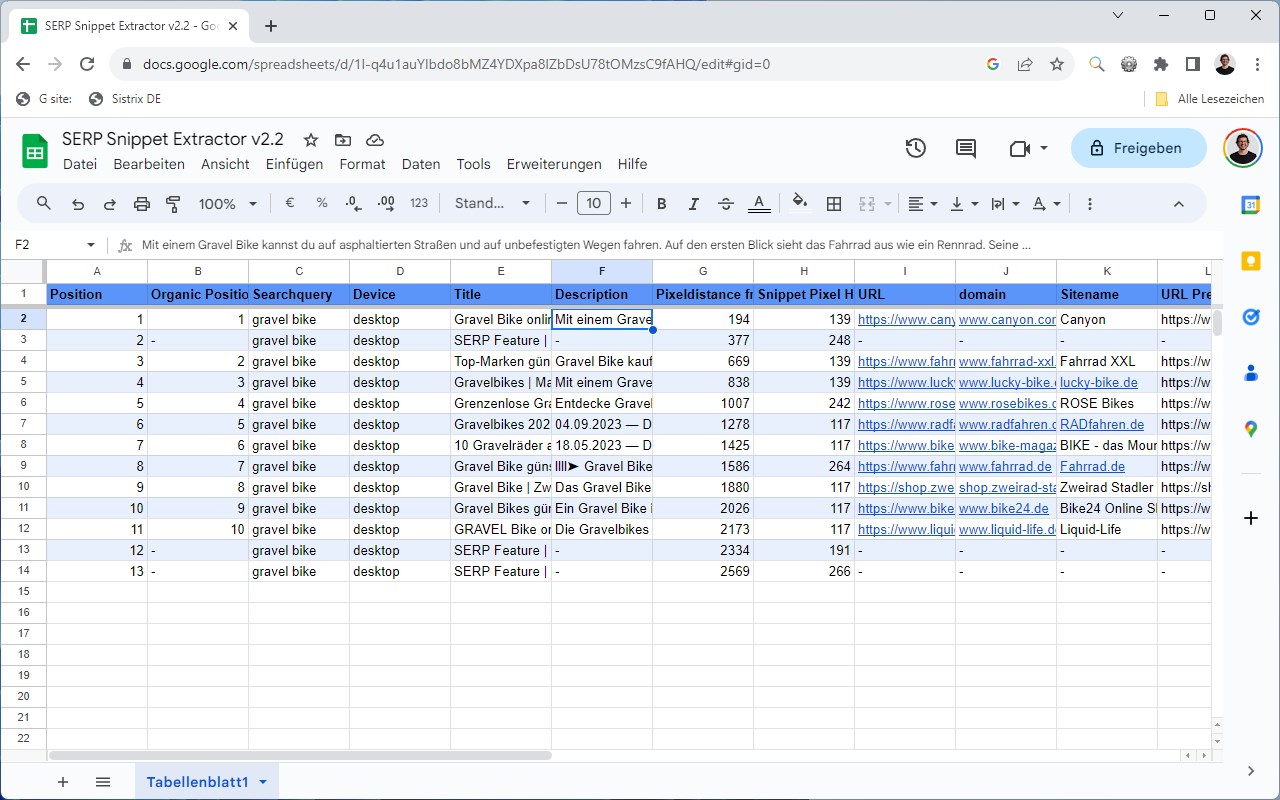1280x800 pixels.
Task: Add a new sheet with the plus button
Action: click(63, 781)
